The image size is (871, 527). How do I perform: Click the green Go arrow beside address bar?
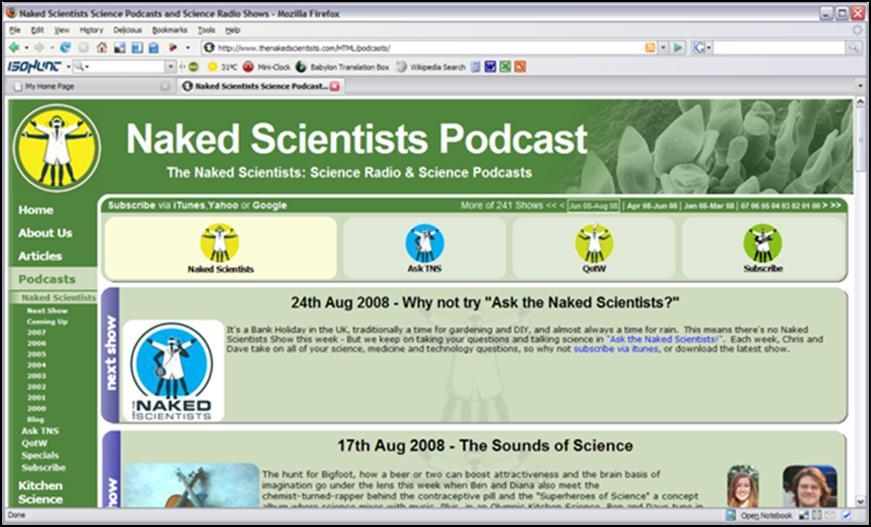pos(678,48)
